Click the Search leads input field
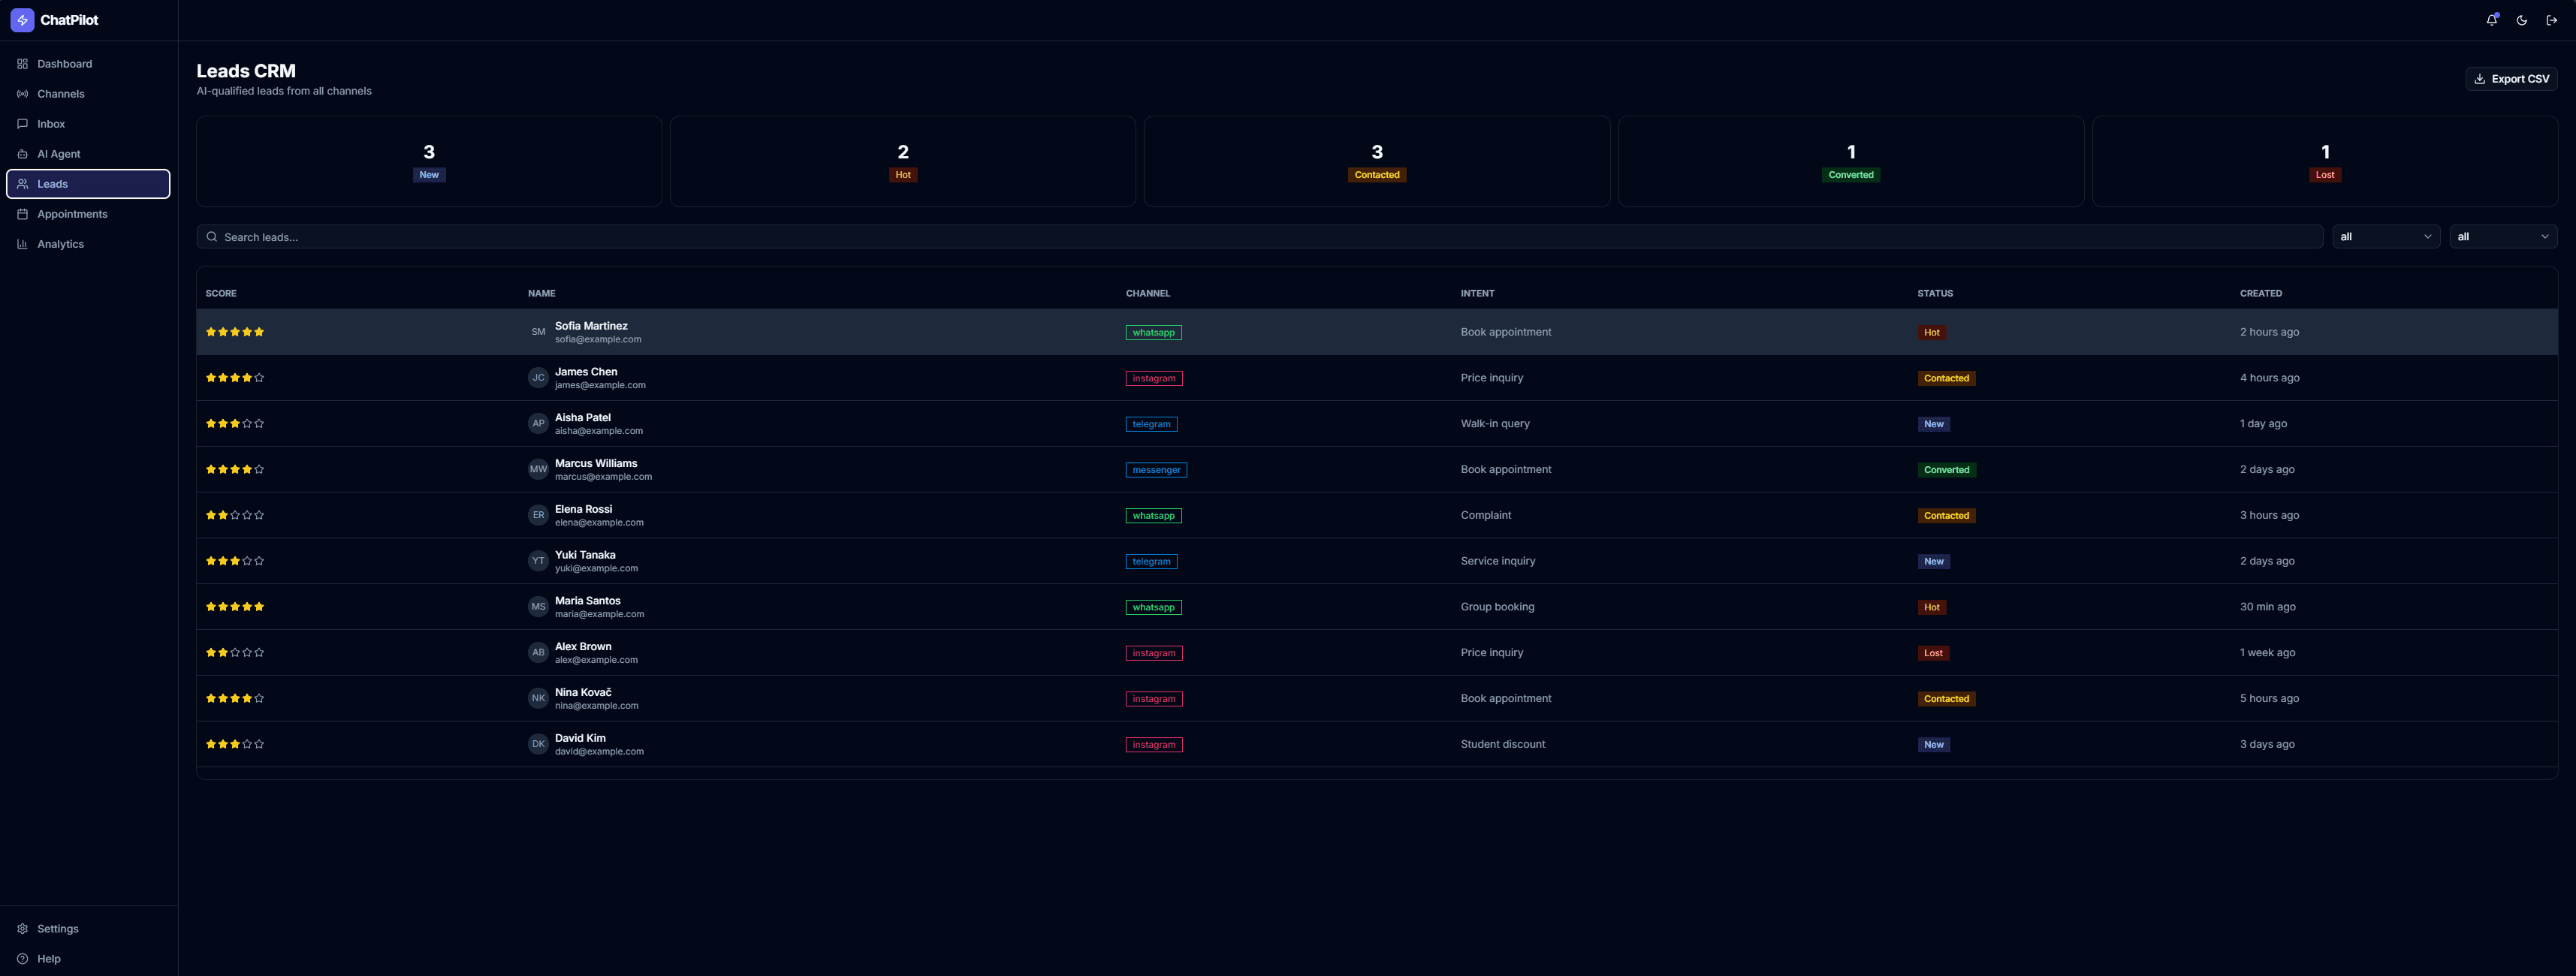The height and width of the screenshot is (976, 2576). (x=1260, y=237)
